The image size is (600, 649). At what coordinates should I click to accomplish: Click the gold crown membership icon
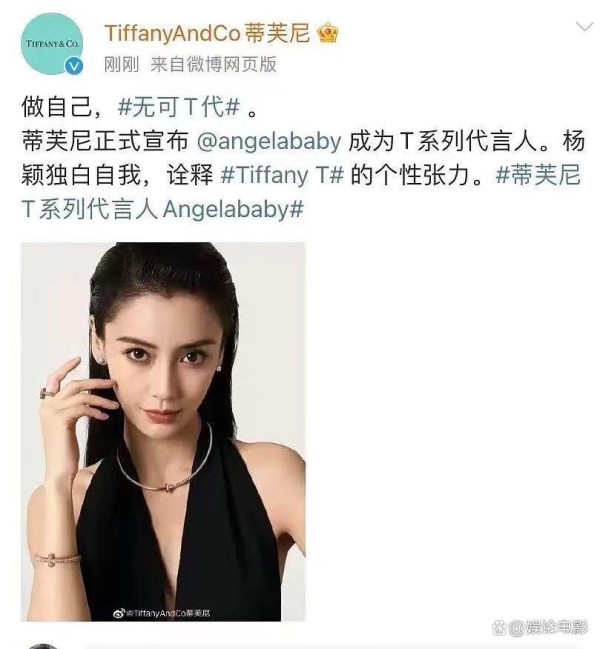click(x=328, y=33)
